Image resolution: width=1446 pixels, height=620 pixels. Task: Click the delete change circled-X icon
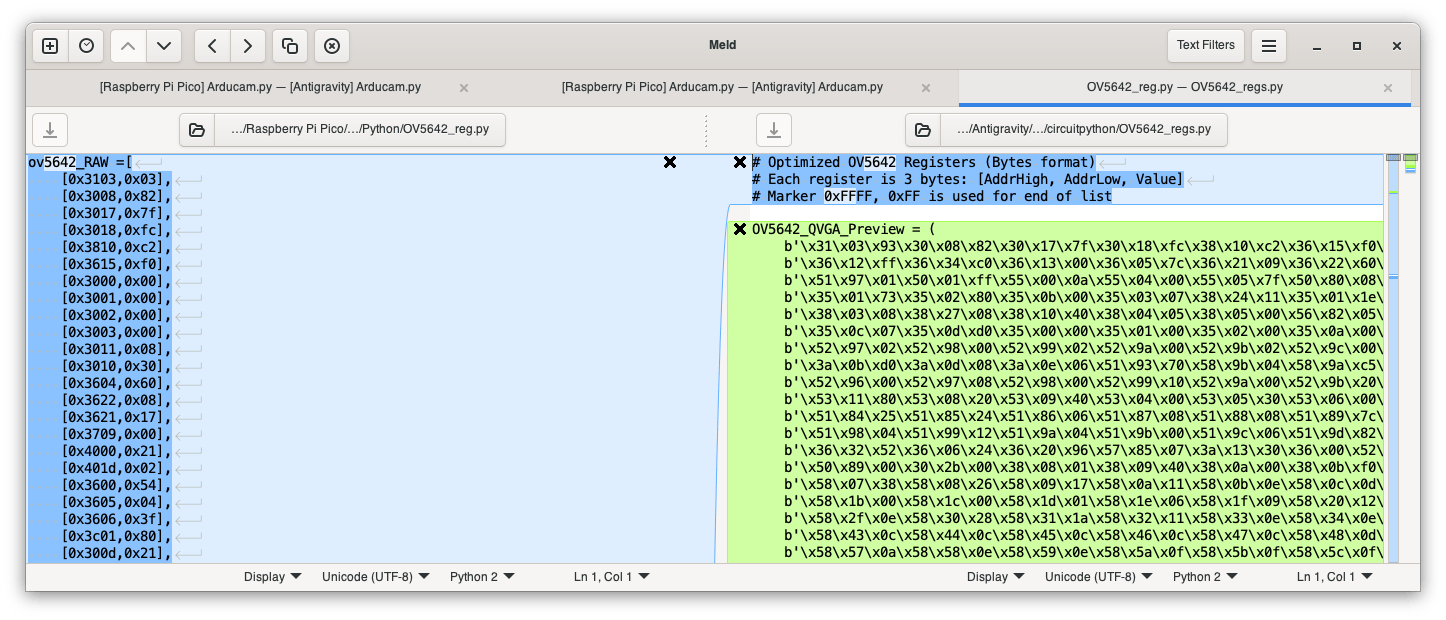click(x=332, y=46)
